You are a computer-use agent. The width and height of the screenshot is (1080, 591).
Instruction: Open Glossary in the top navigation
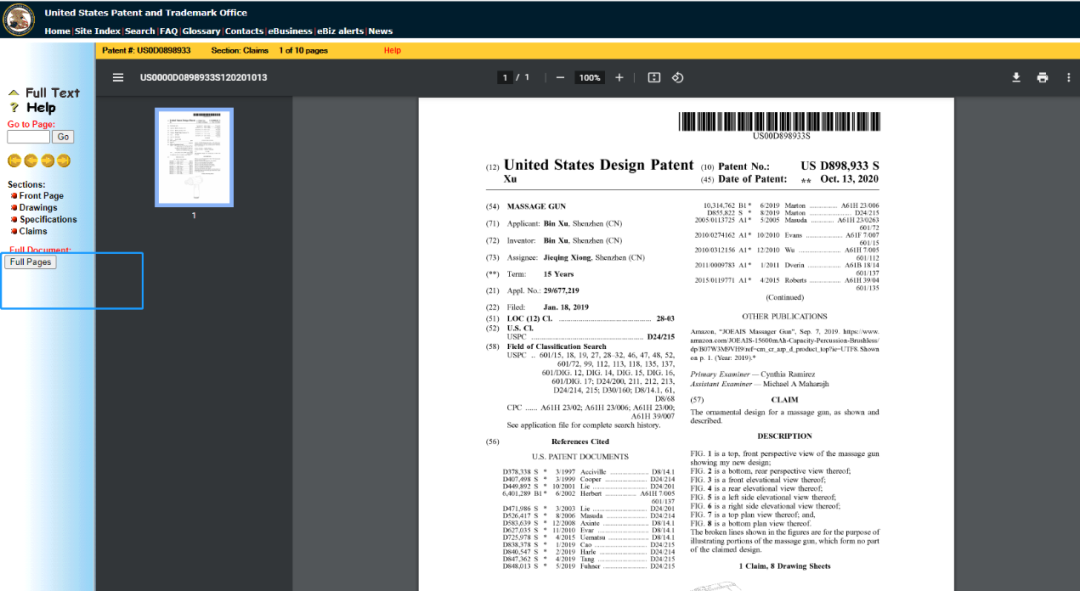point(201,31)
